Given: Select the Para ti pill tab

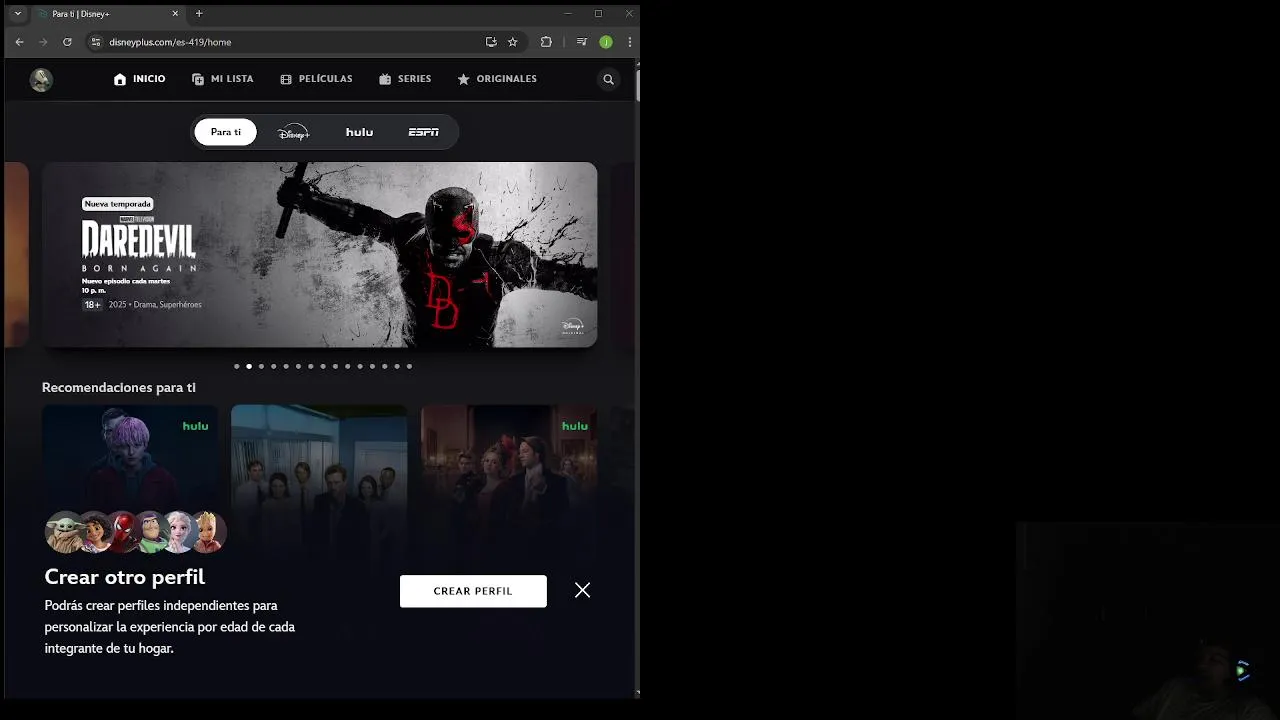Looking at the screenshot, I should click(x=226, y=132).
